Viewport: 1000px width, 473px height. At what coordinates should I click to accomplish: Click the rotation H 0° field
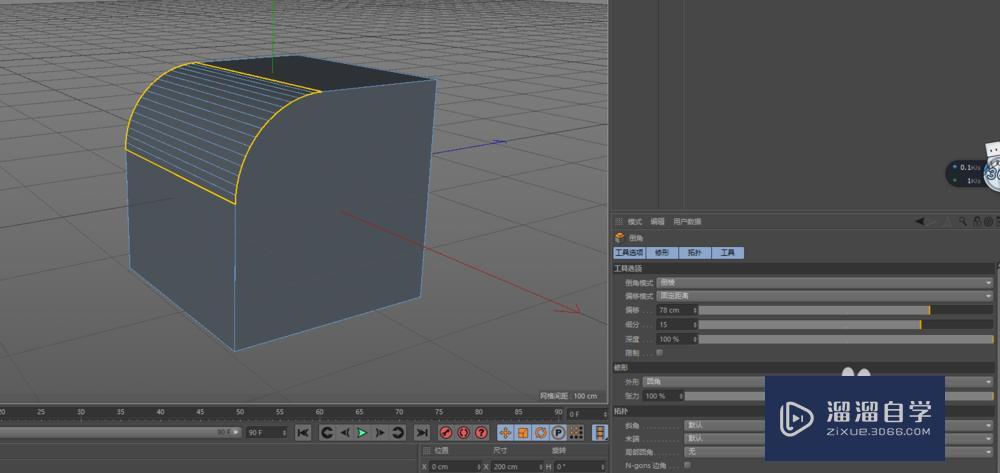(x=579, y=467)
